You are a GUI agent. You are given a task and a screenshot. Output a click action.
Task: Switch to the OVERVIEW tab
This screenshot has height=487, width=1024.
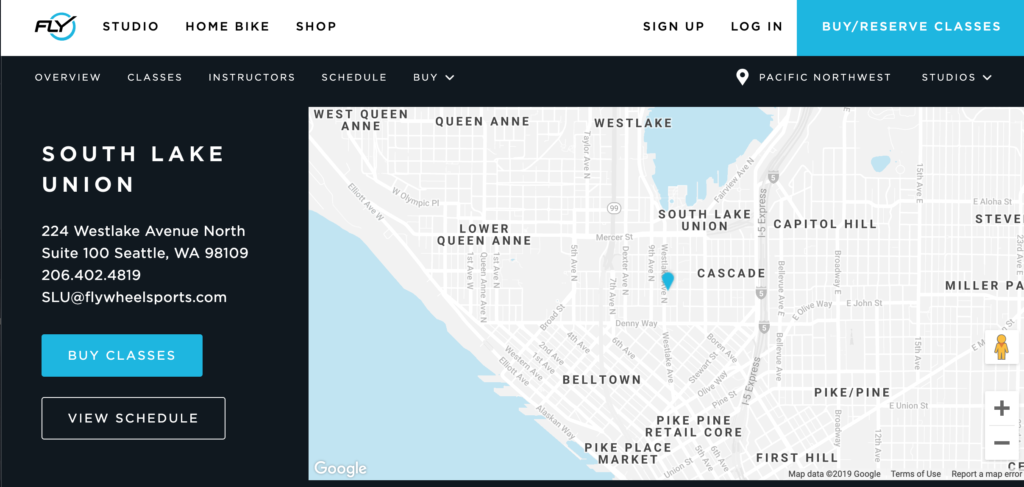click(68, 78)
